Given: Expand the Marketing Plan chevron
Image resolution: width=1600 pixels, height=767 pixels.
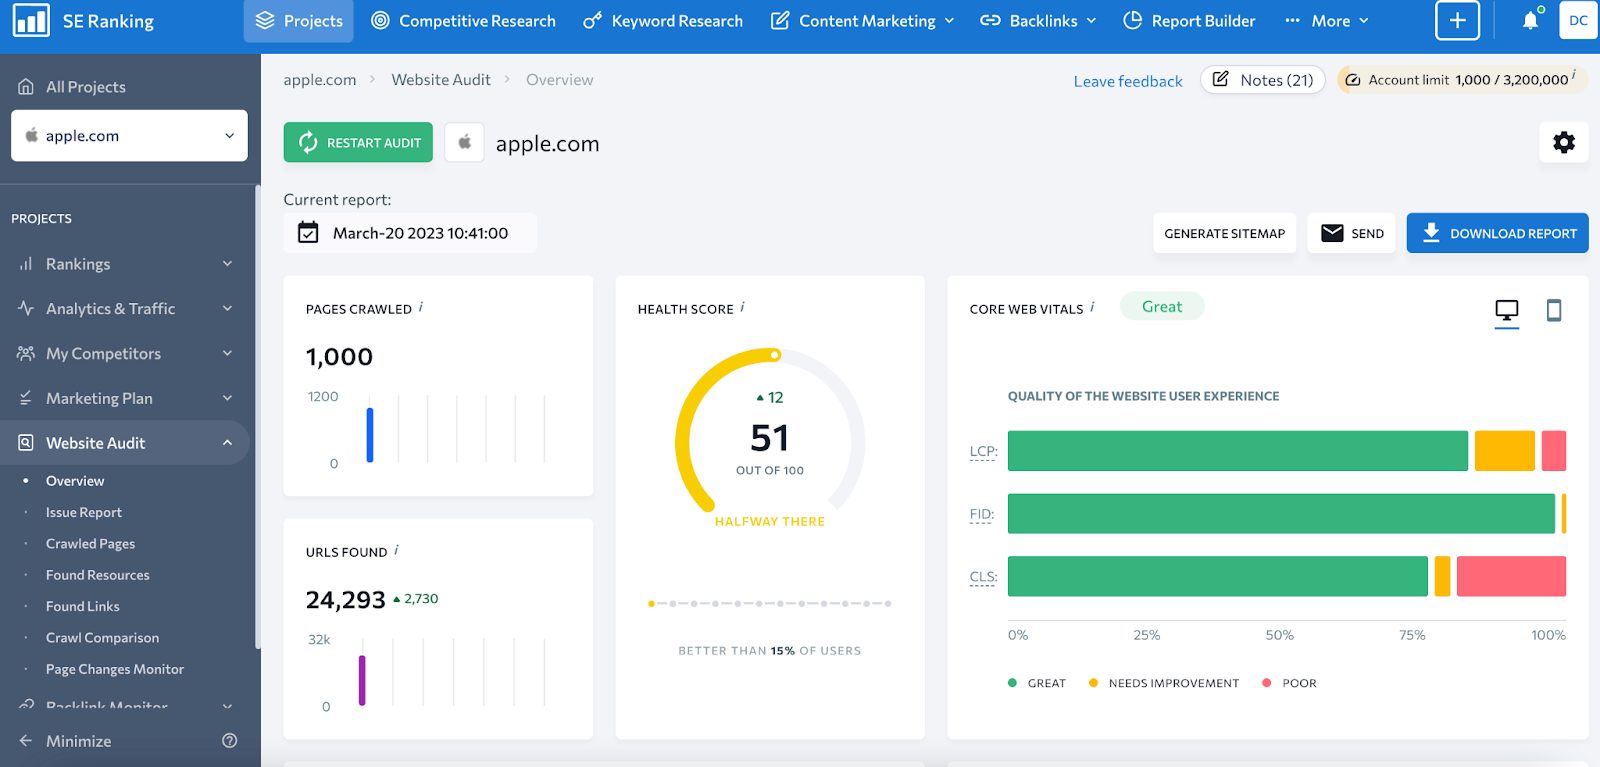Looking at the screenshot, I should click(228, 398).
